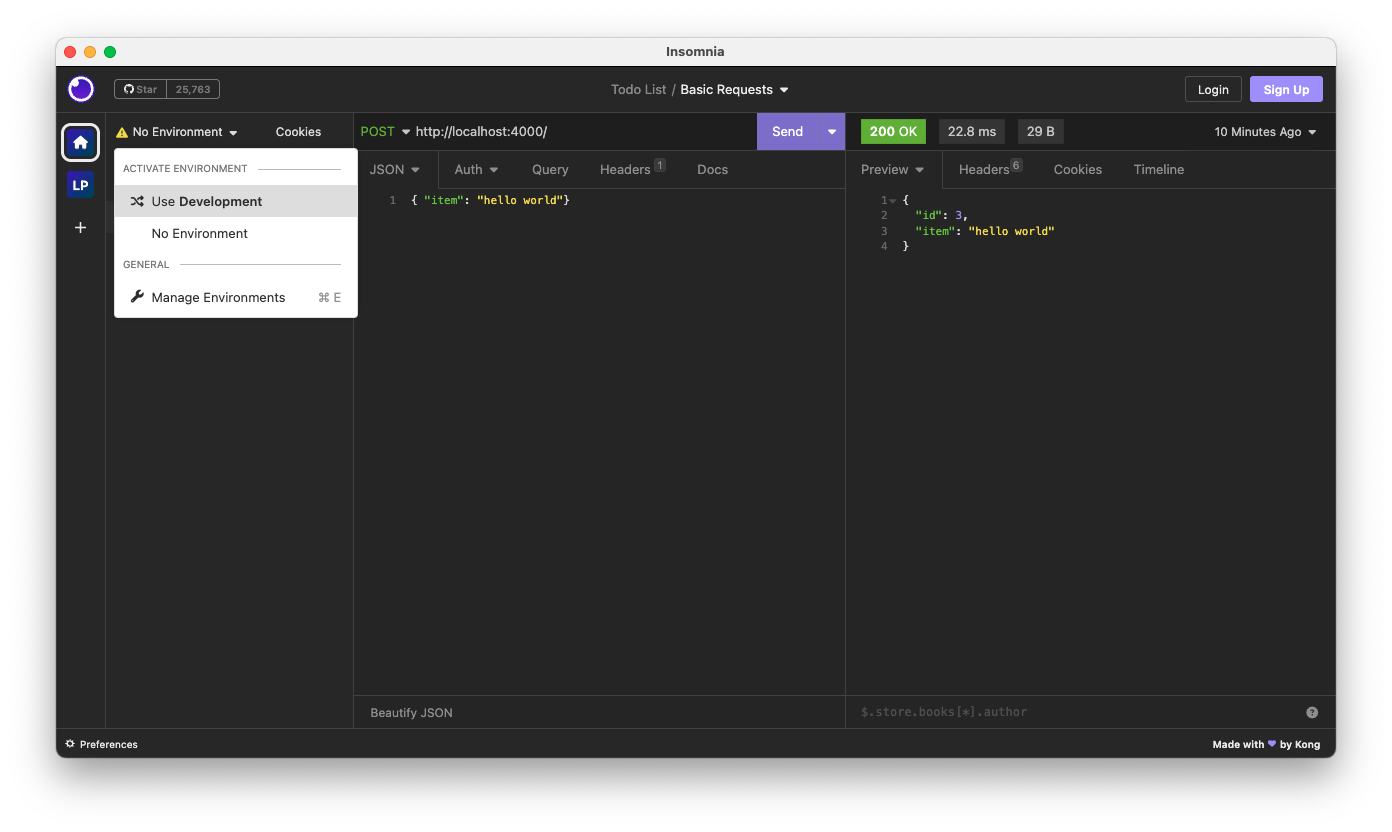Select the home icon in the sidebar
The width and height of the screenshot is (1392, 832).
tap(80, 142)
